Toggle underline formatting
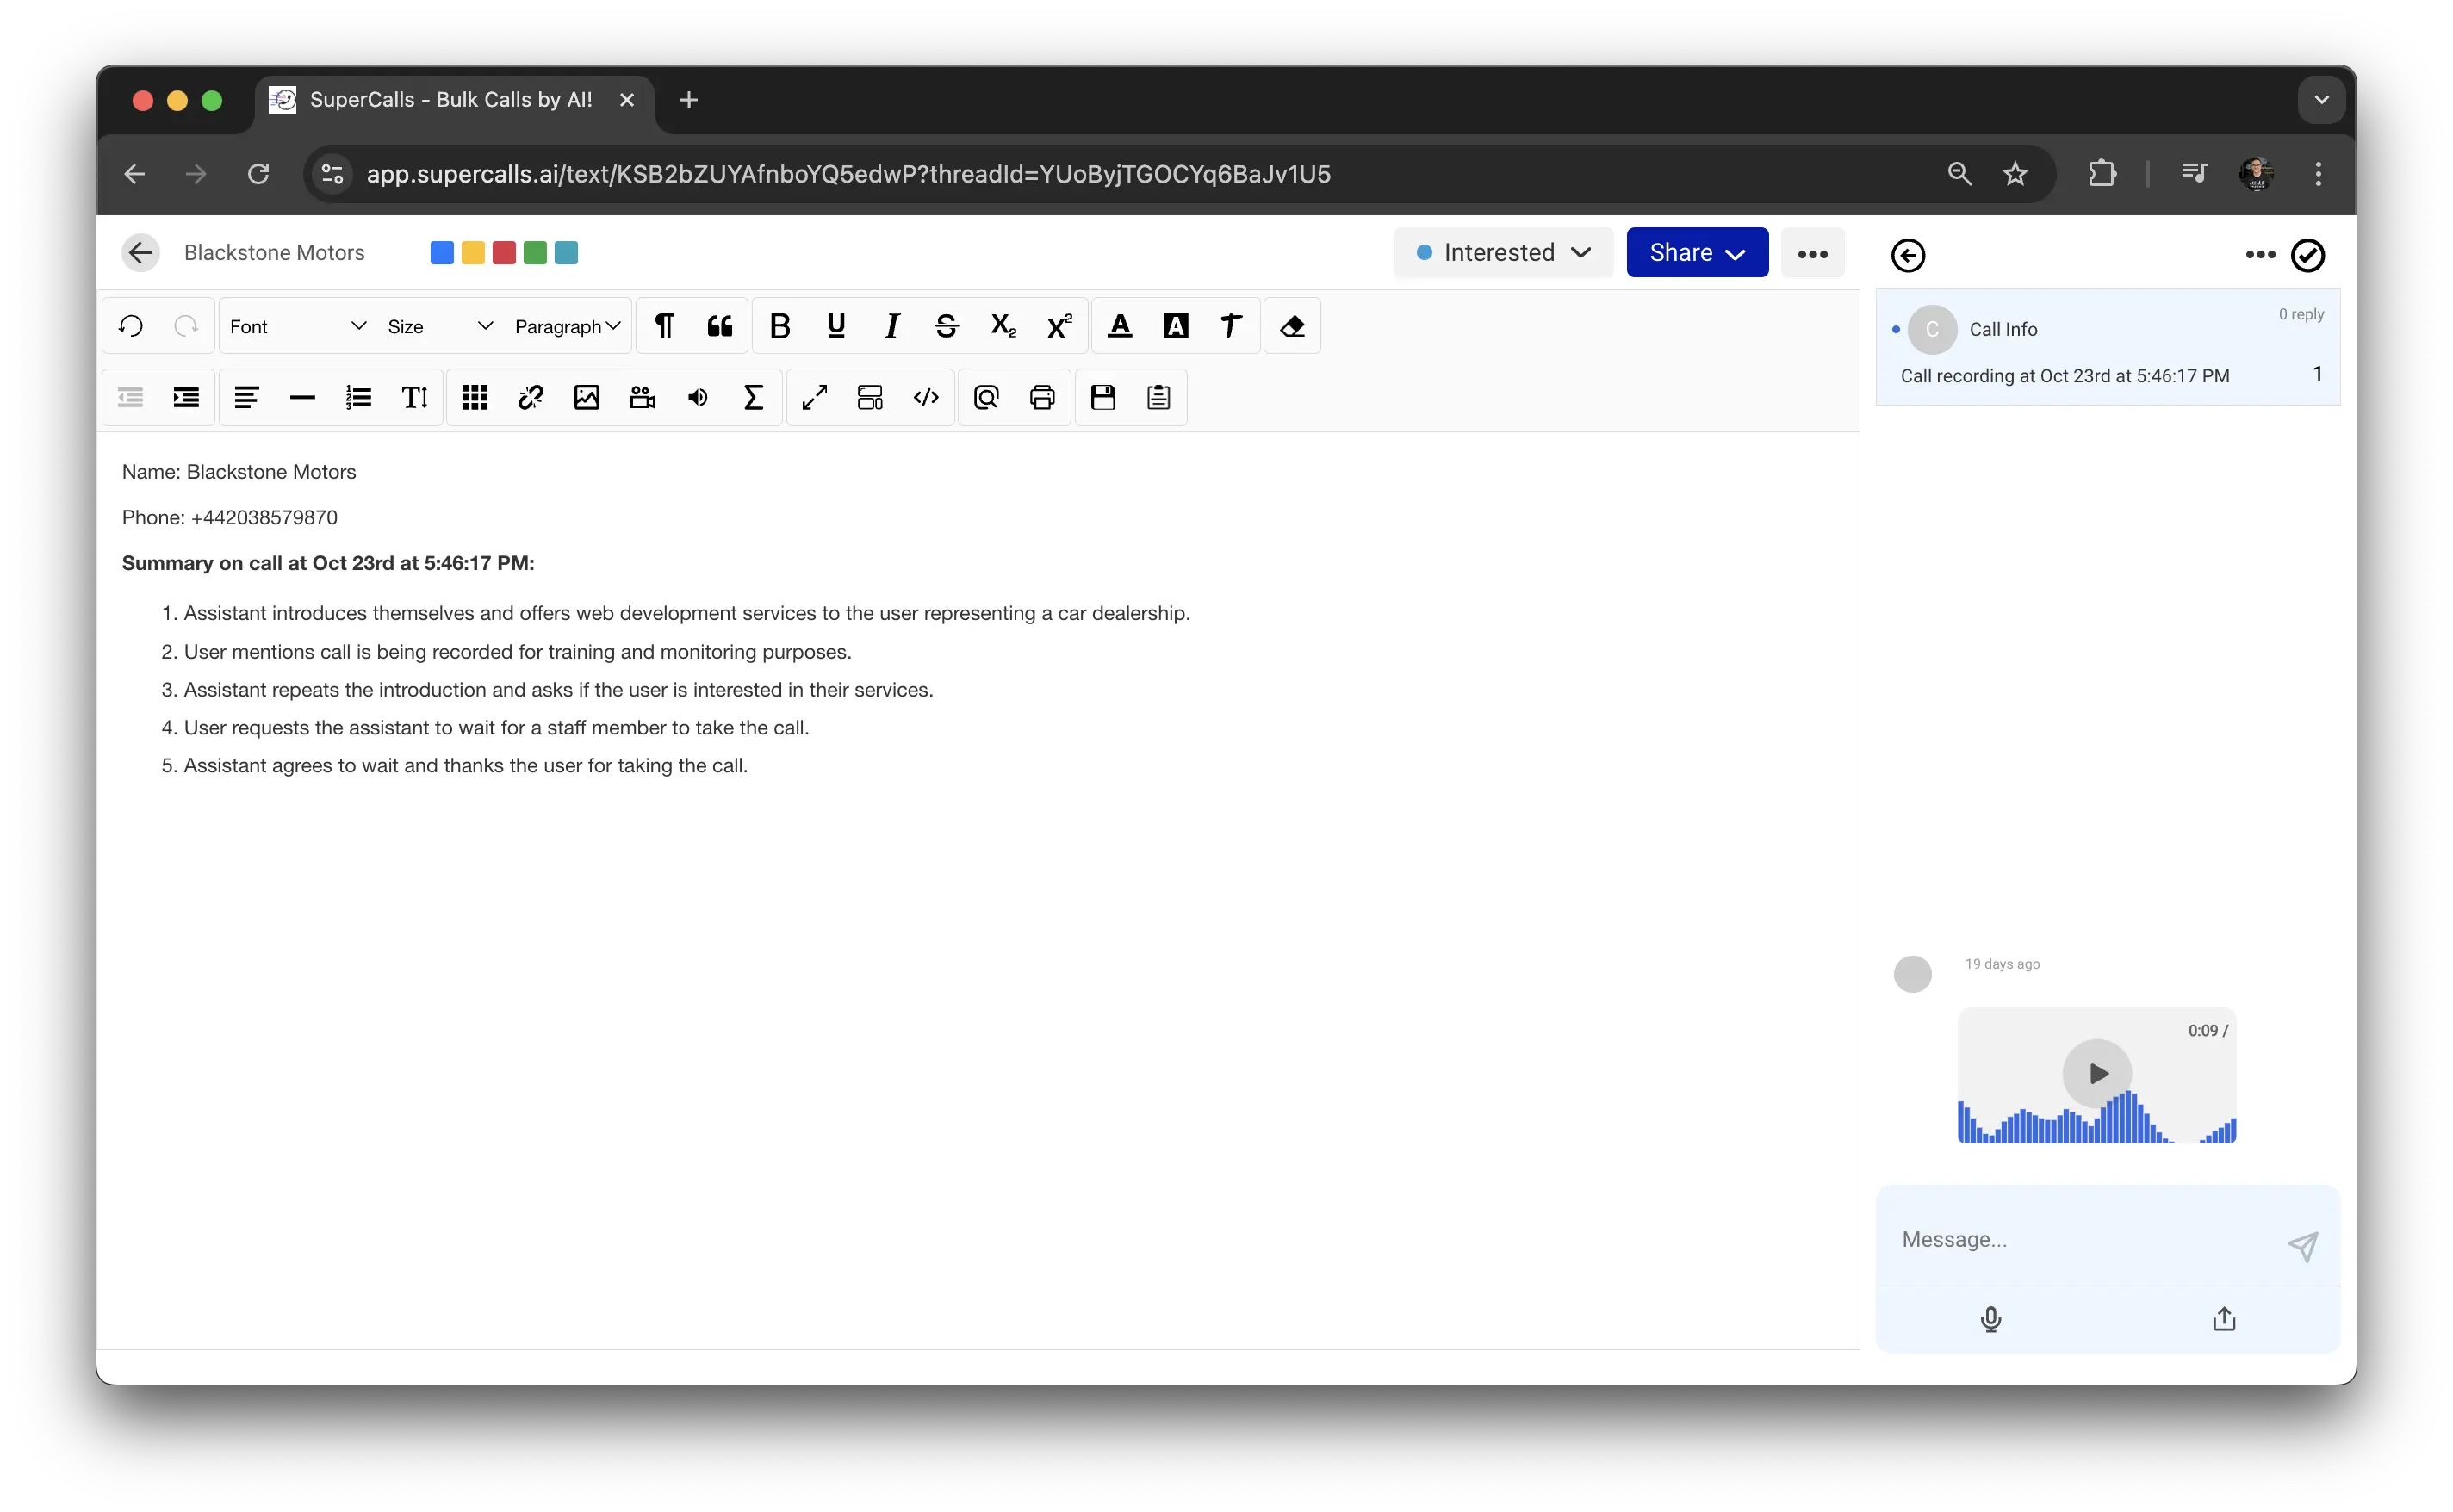The image size is (2453, 1512). [x=836, y=326]
